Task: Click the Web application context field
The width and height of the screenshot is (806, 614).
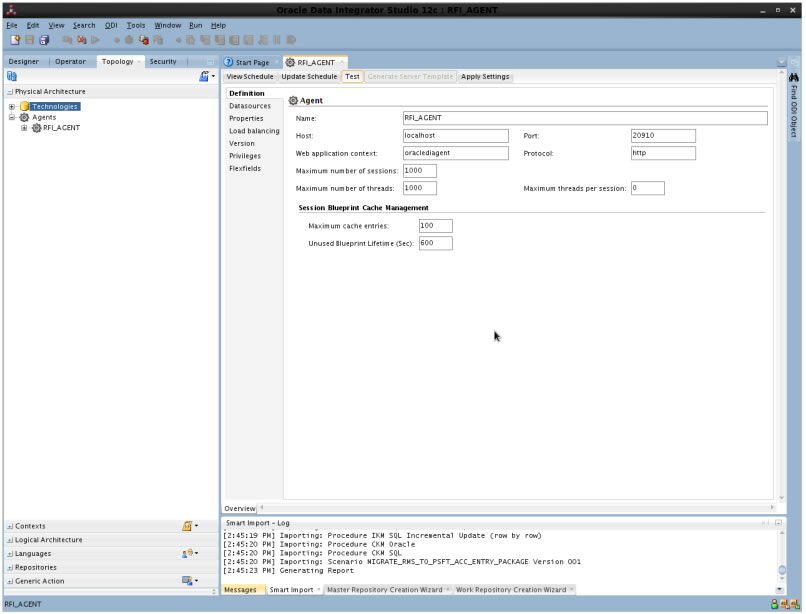Action: [455, 153]
